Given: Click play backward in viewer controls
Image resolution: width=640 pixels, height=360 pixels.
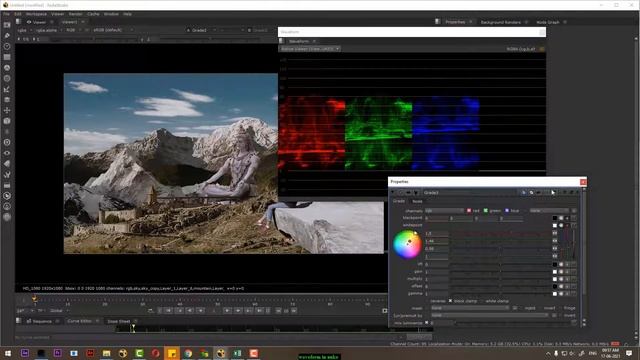Looking at the screenshot, I should [200, 311].
